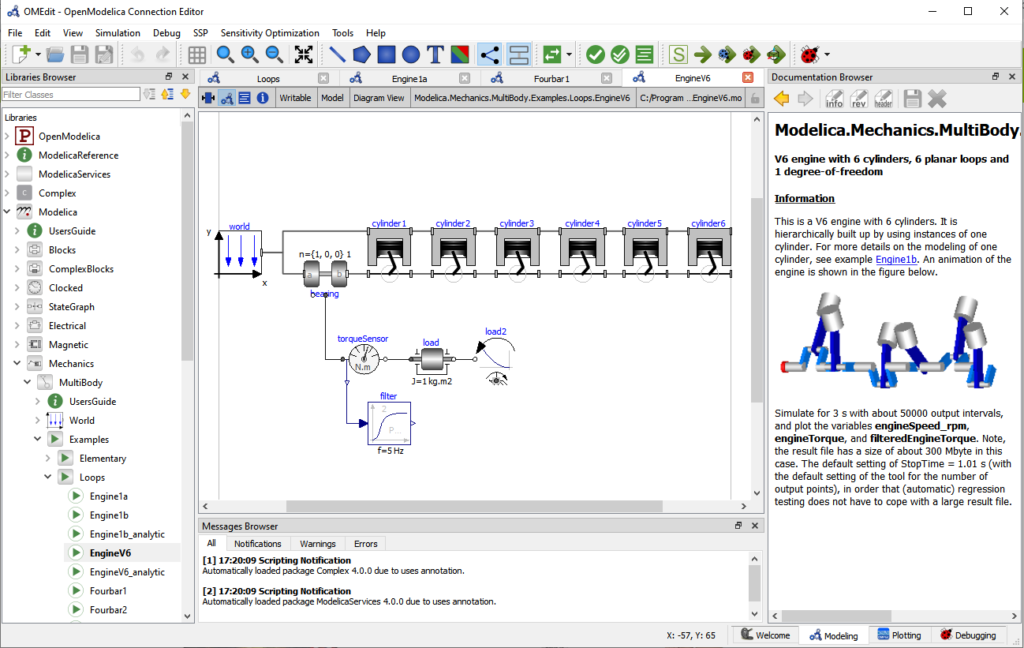Viewport: 1024px width, 648px height.
Task: Switch to Text View
Action: tap(244, 98)
